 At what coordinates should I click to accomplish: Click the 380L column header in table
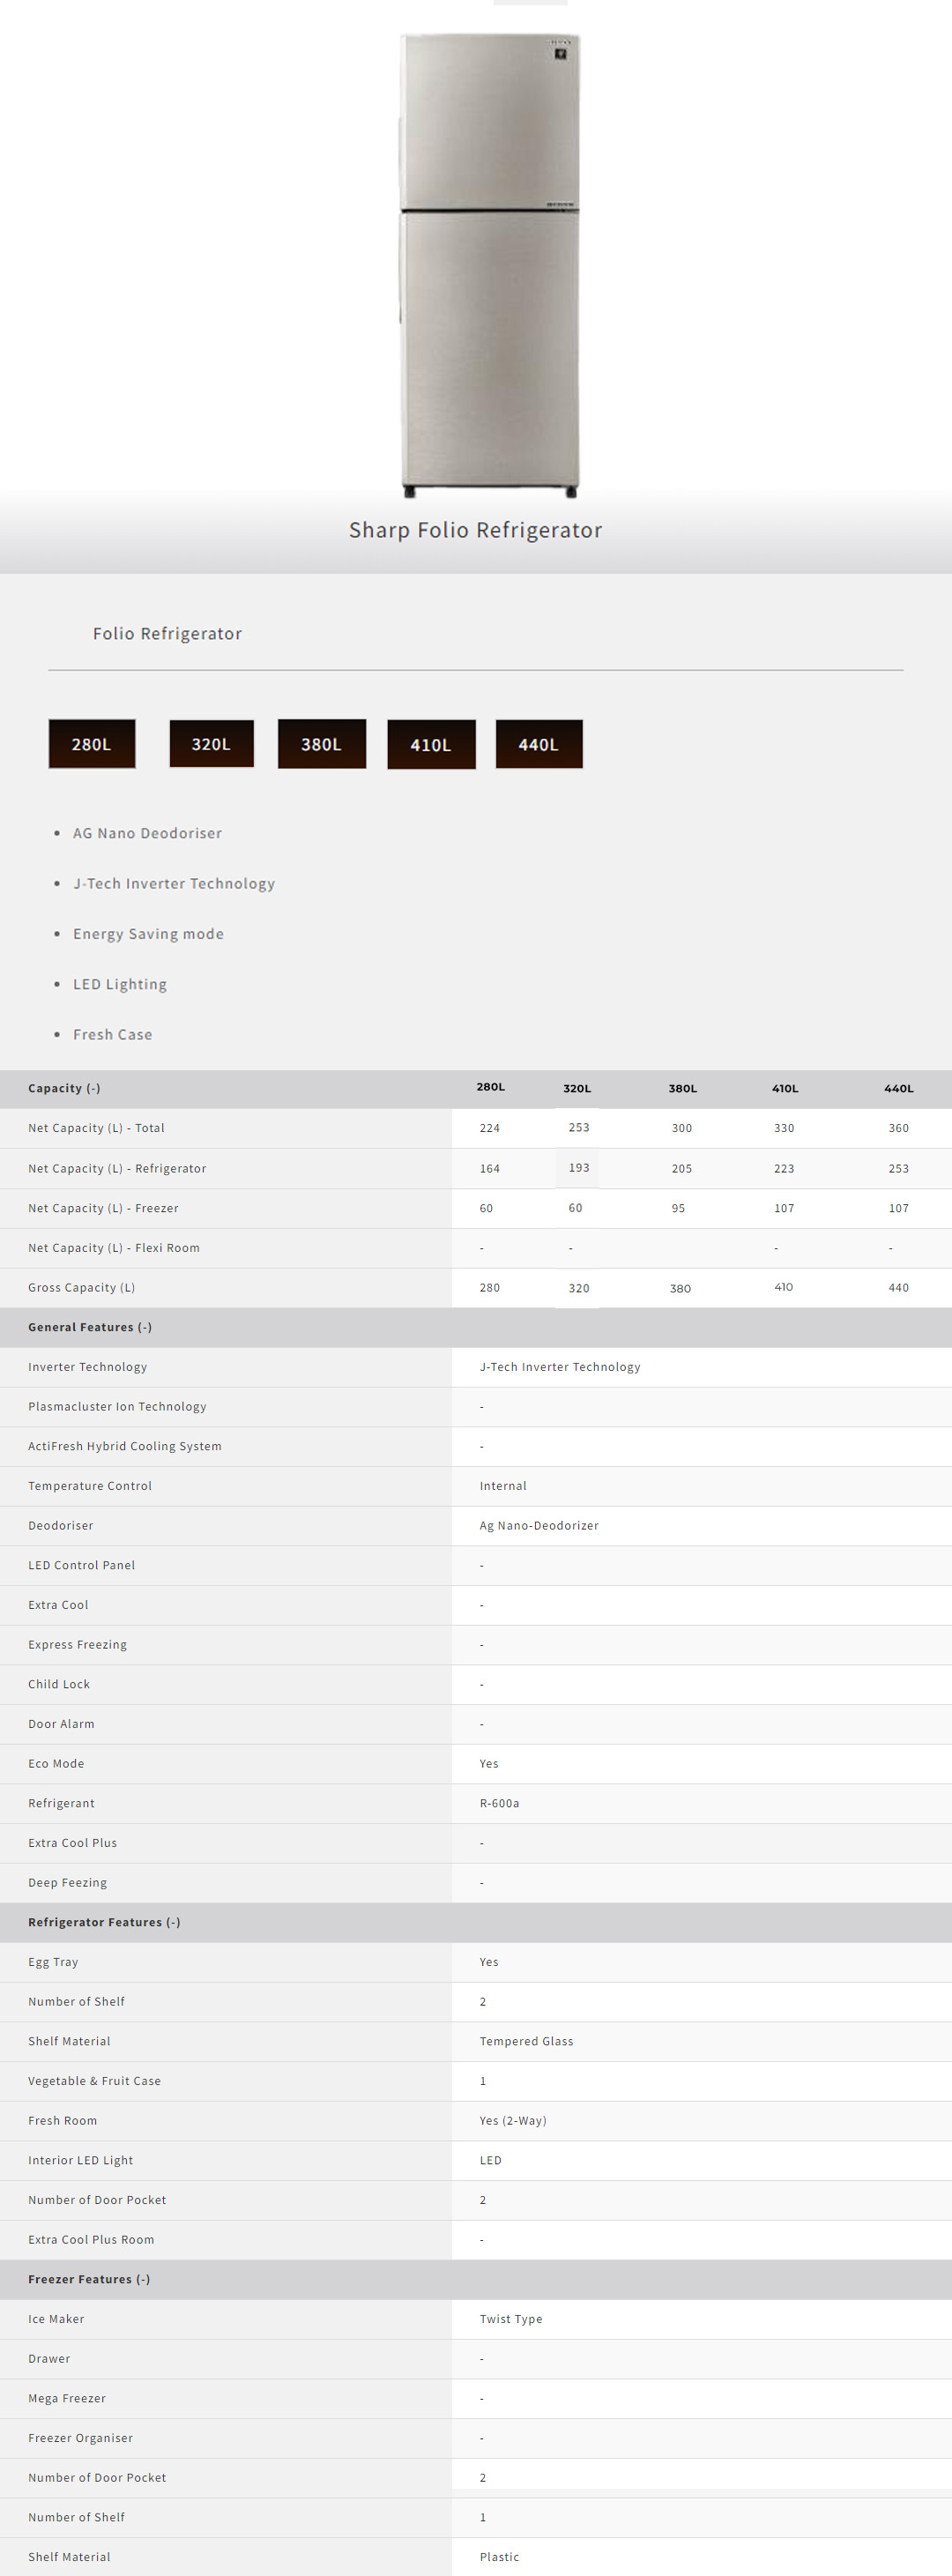683,1088
